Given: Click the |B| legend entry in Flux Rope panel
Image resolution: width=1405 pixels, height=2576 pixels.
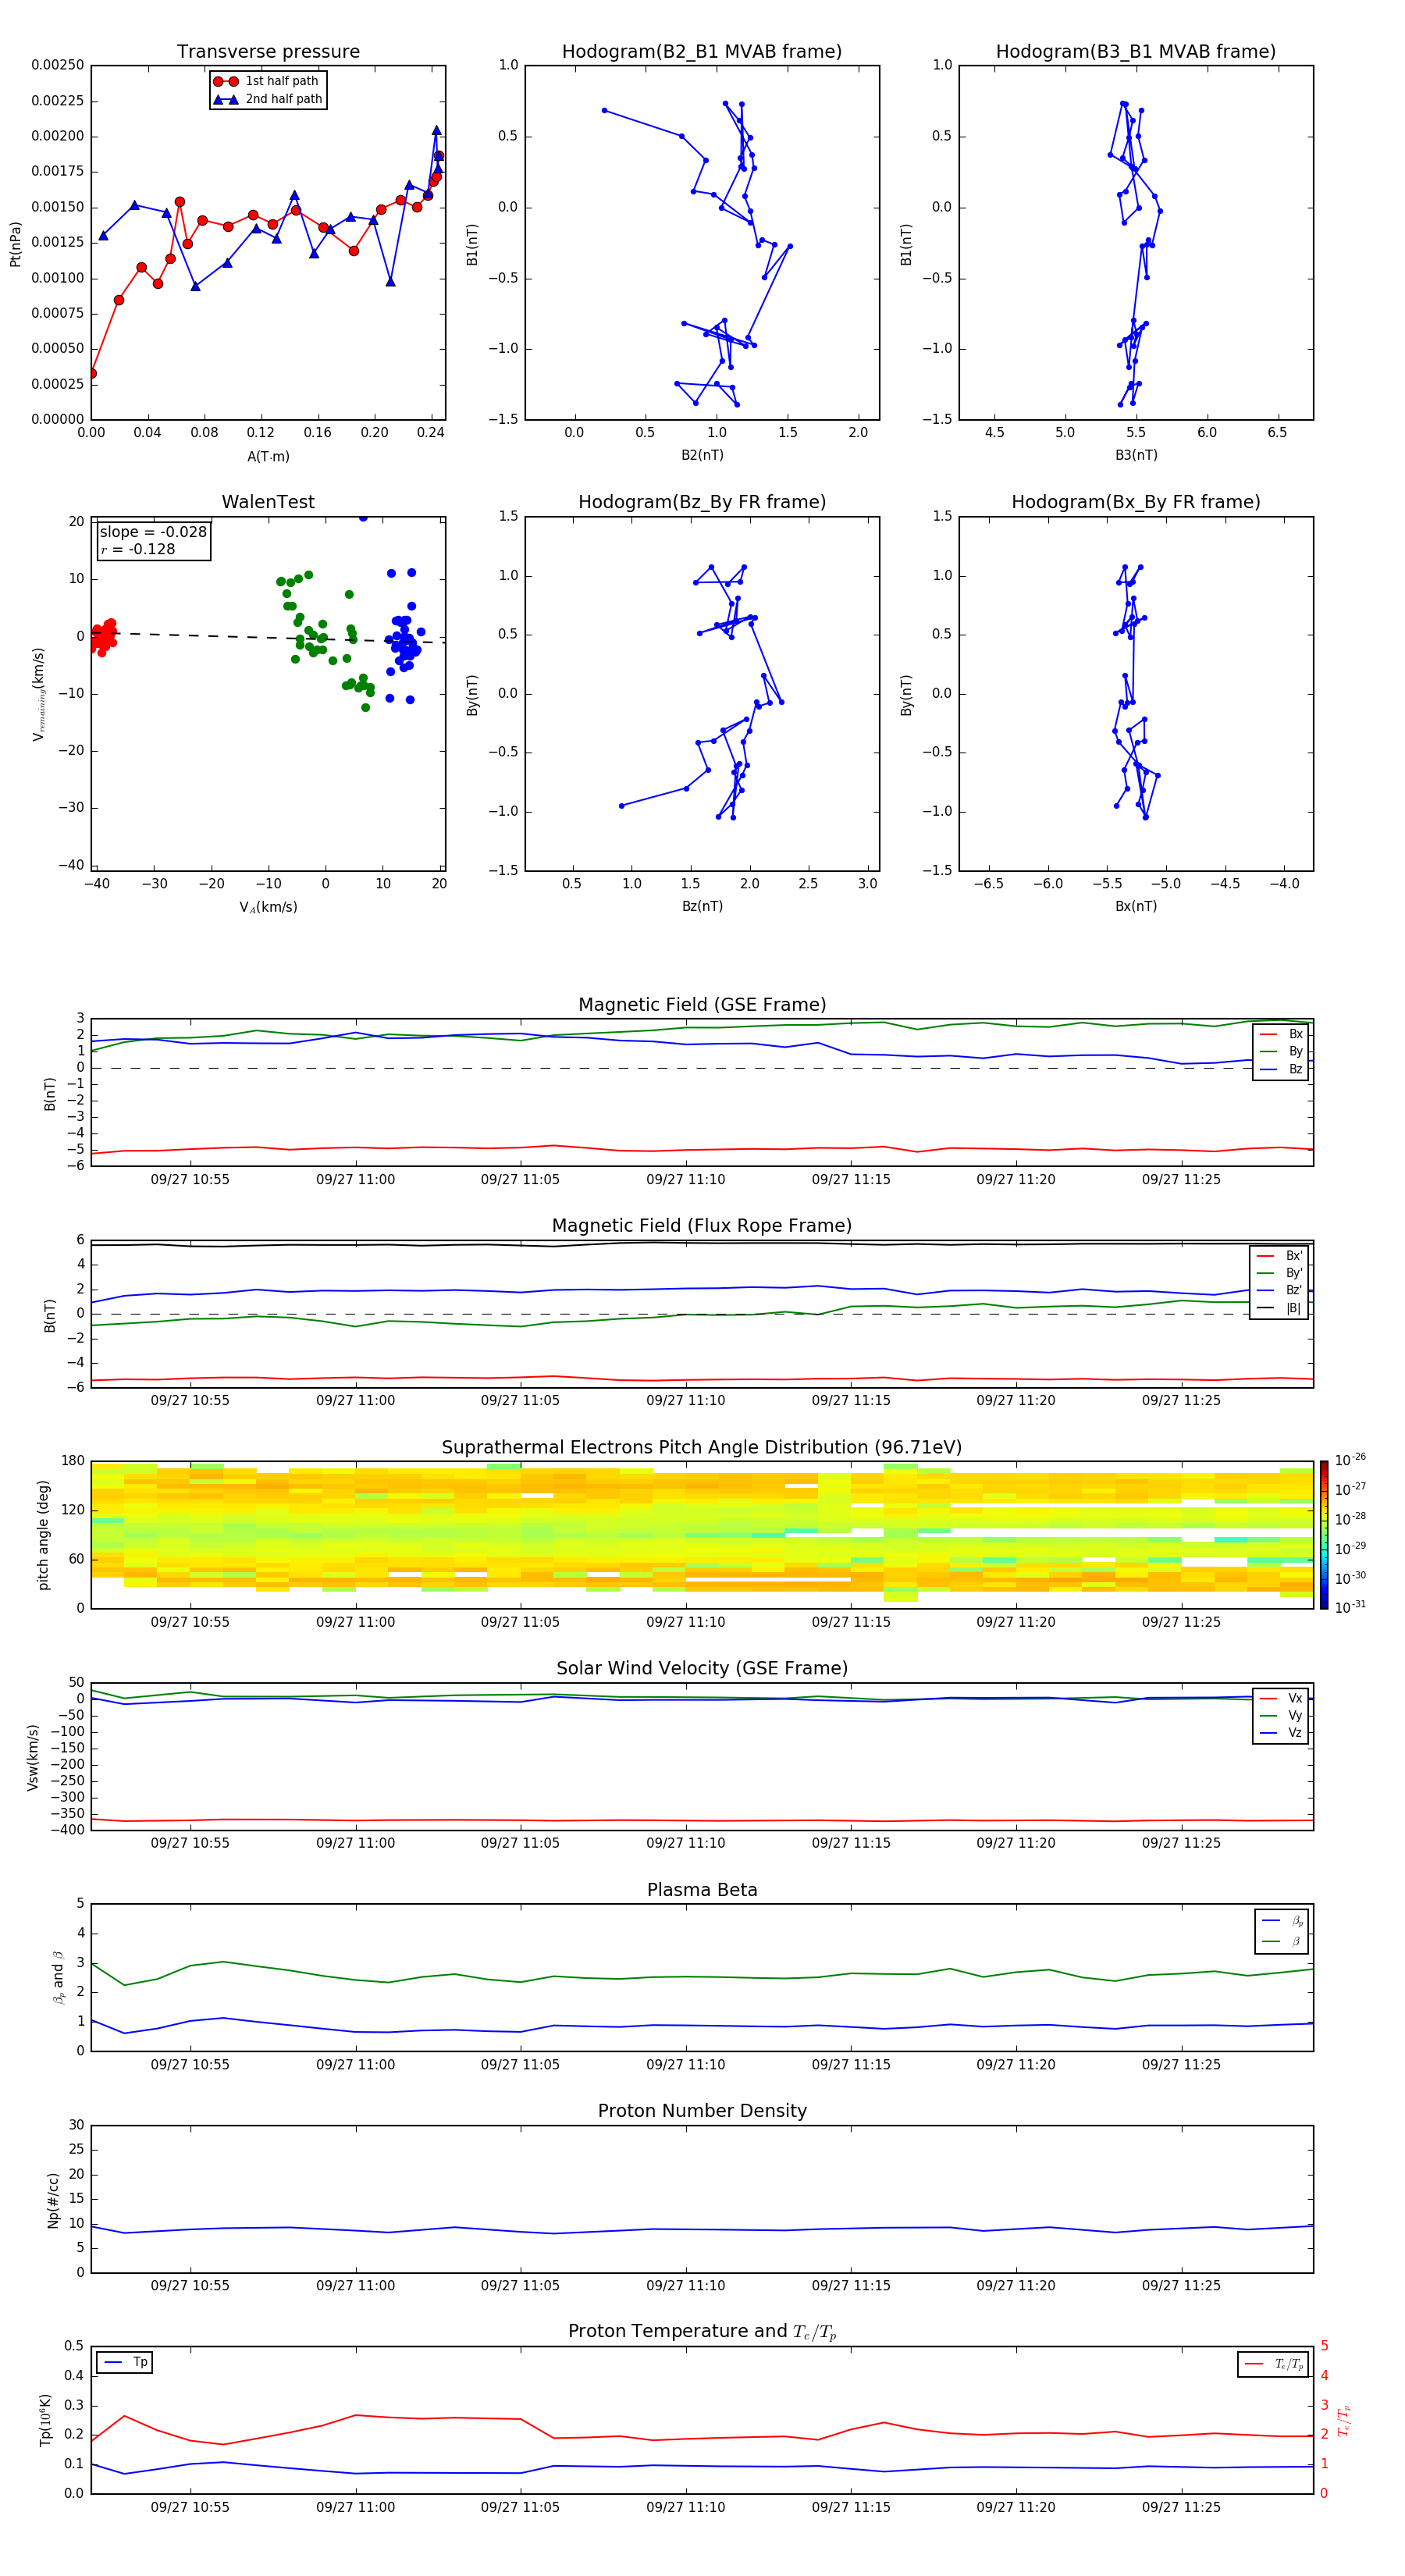Looking at the screenshot, I should [x=1280, y=1308].
